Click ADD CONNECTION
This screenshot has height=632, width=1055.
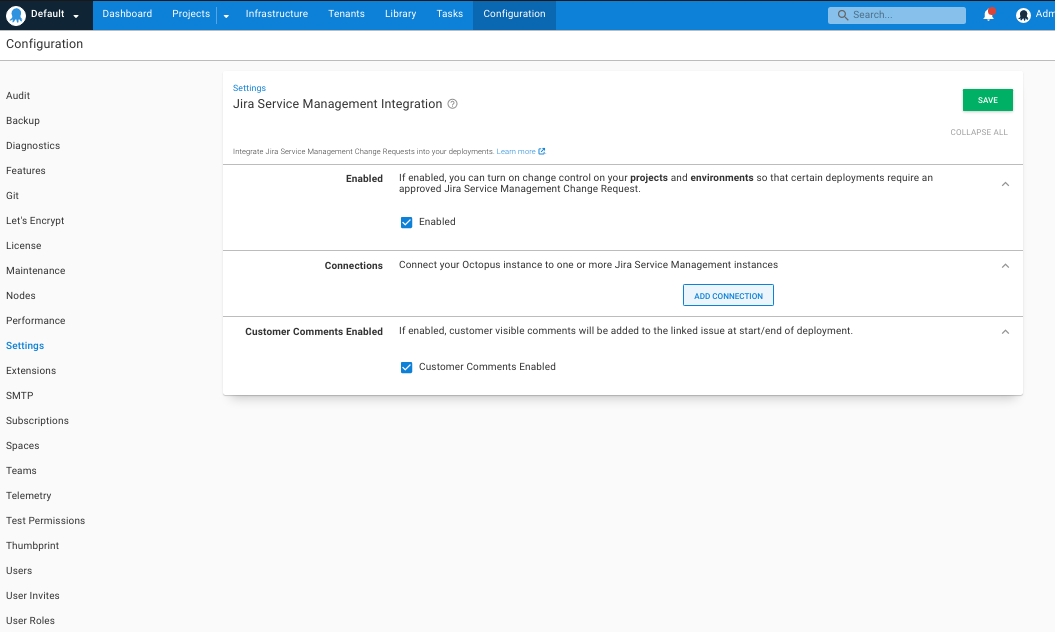(728, 295)
